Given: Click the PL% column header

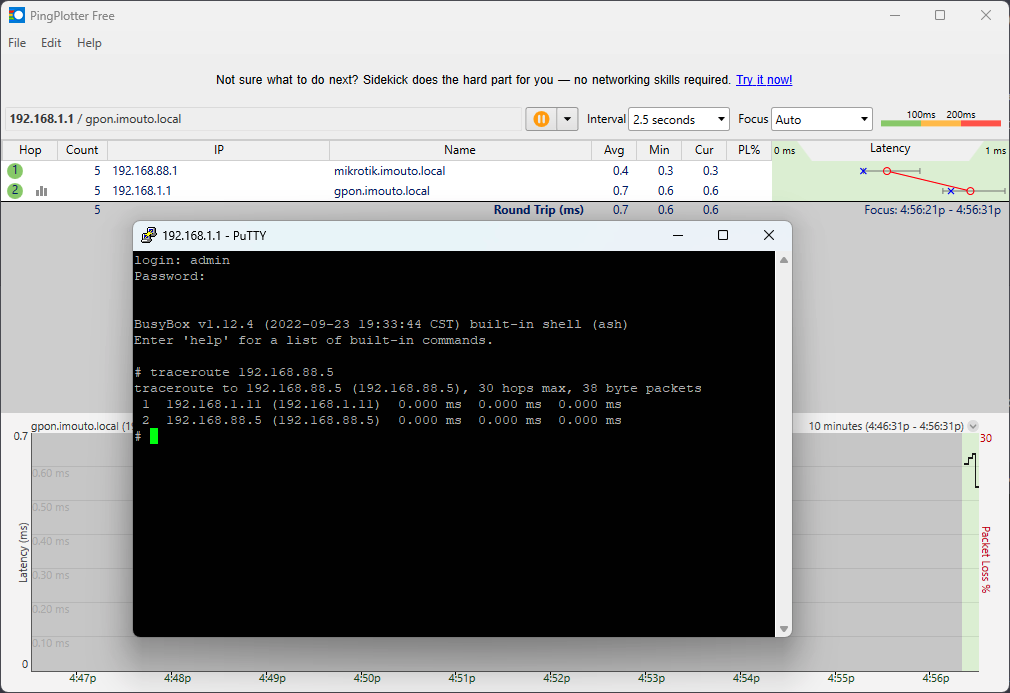Looking at the screenshot, I should (749, 150).
